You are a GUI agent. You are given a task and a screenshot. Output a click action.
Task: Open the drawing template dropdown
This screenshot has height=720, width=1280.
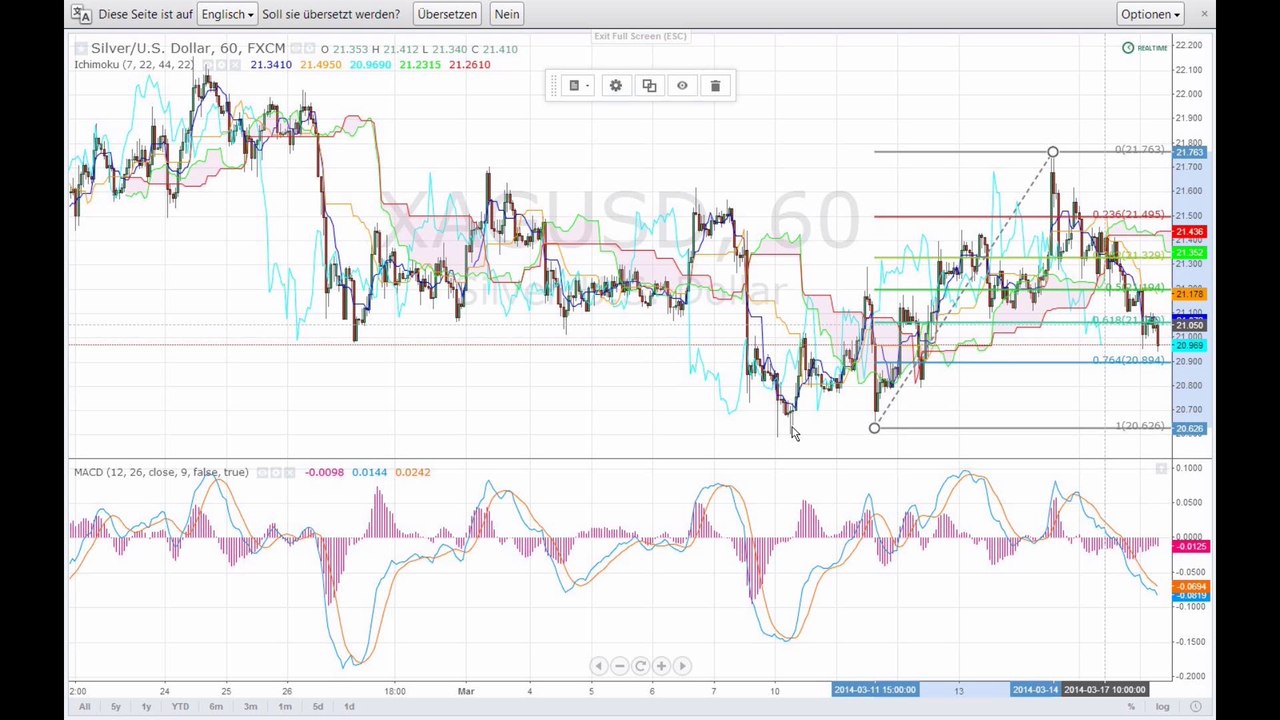(x=580, y=86)
